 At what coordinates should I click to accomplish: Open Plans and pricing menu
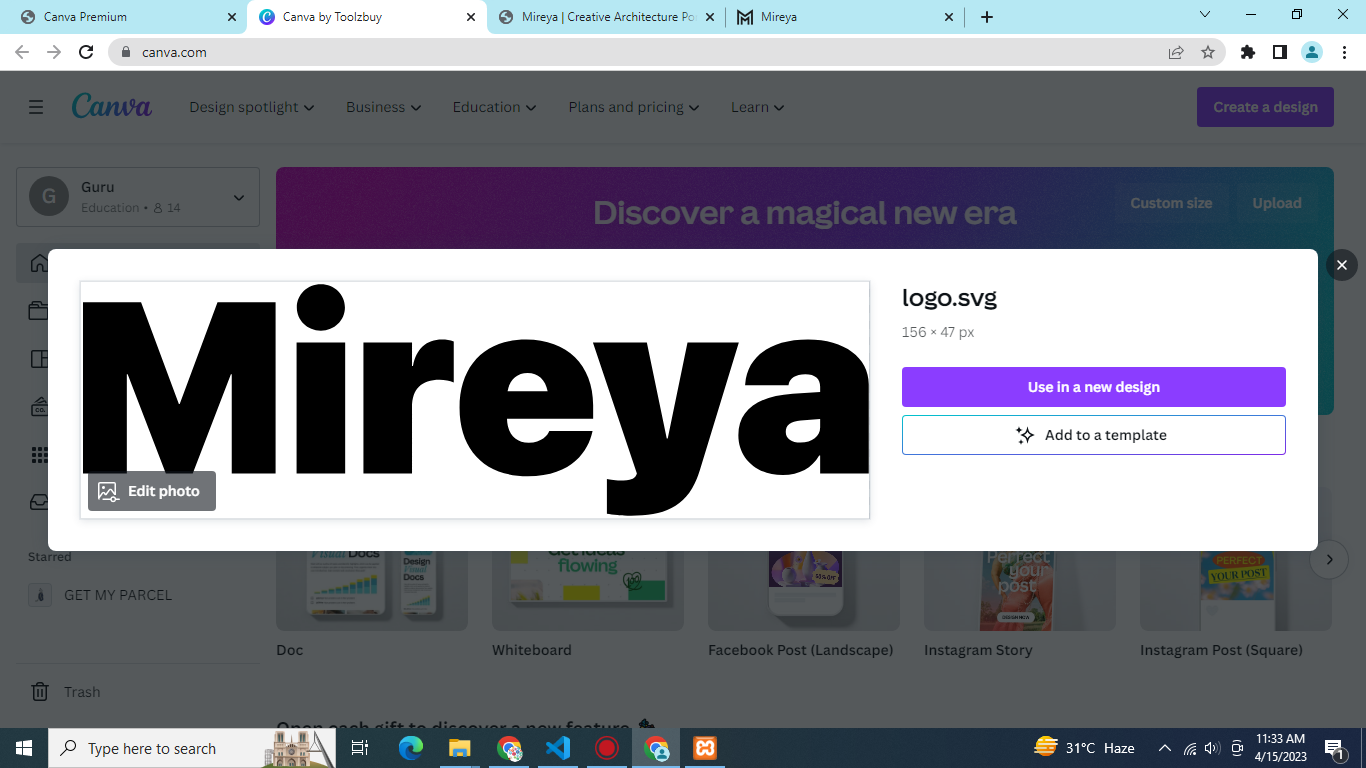633,107
